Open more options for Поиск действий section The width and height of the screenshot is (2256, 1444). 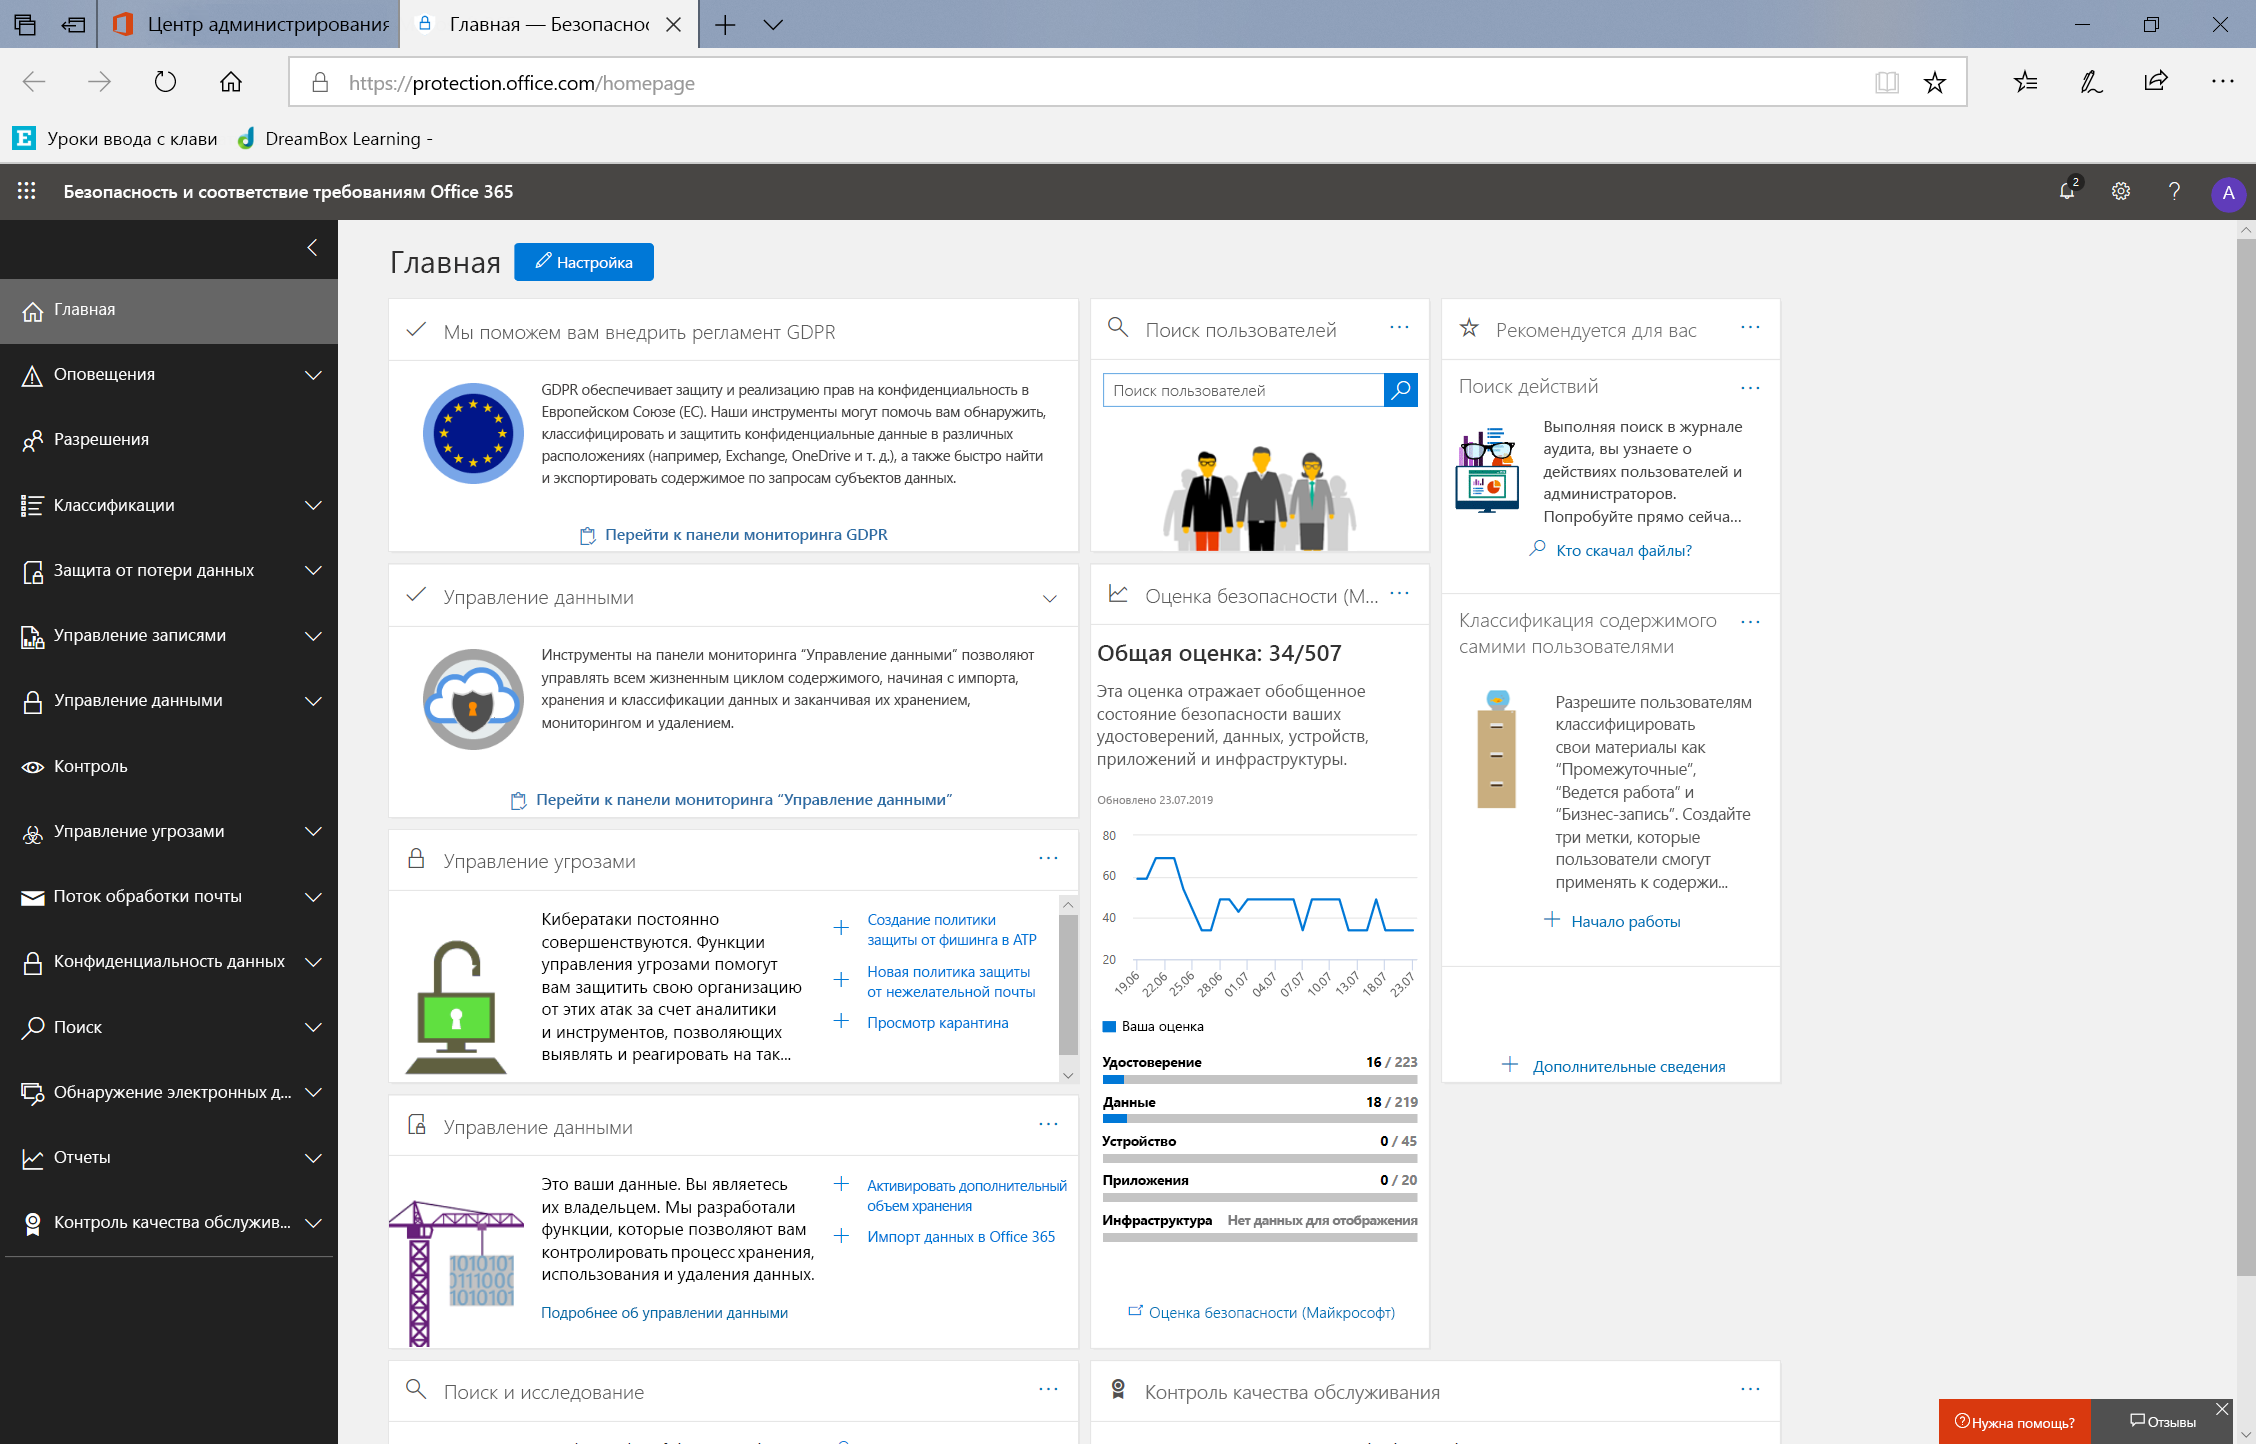[1750, 388]
